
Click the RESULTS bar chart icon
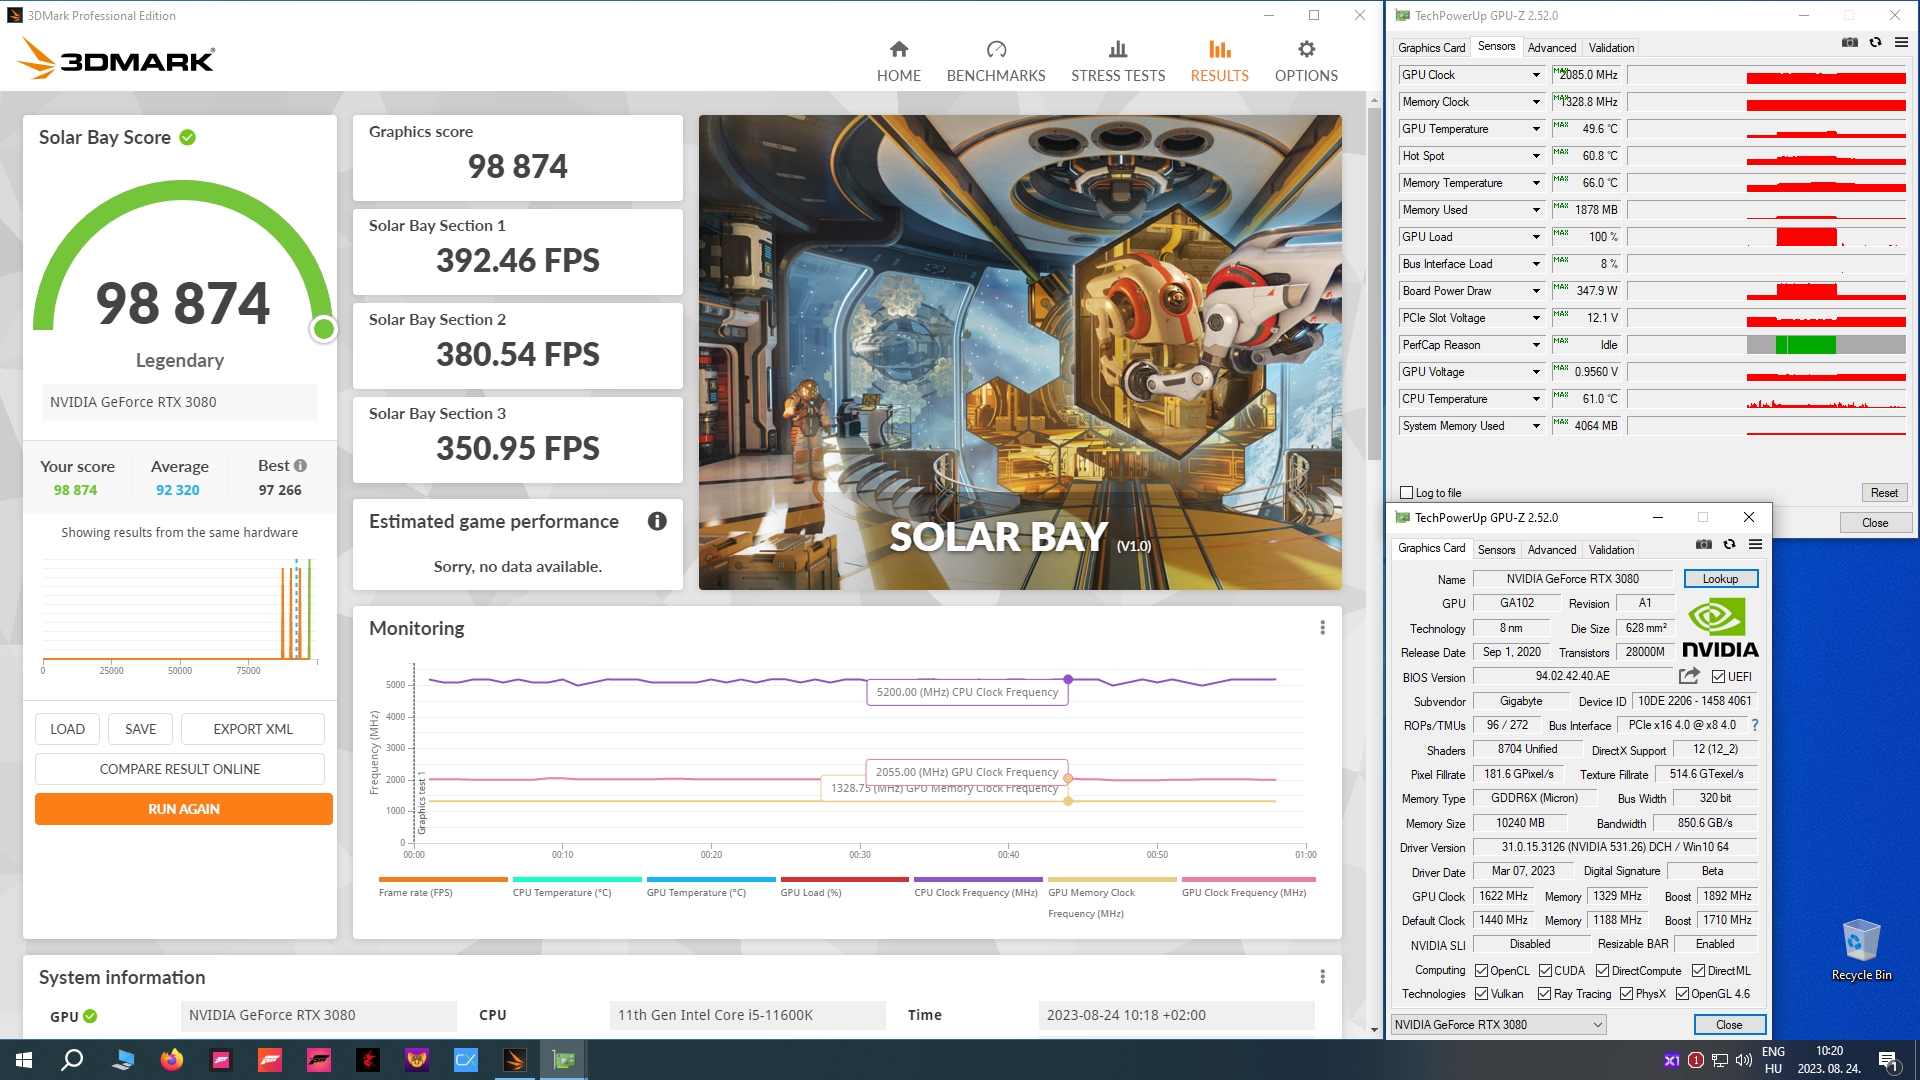1219,49
